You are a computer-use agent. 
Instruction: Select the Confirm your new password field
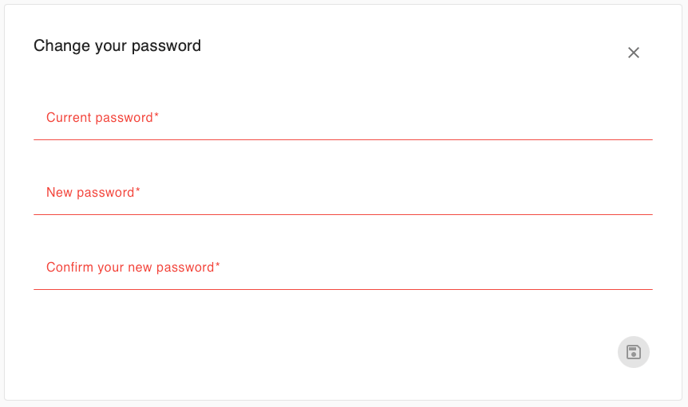pyautogui.click(x=343, y=268)
